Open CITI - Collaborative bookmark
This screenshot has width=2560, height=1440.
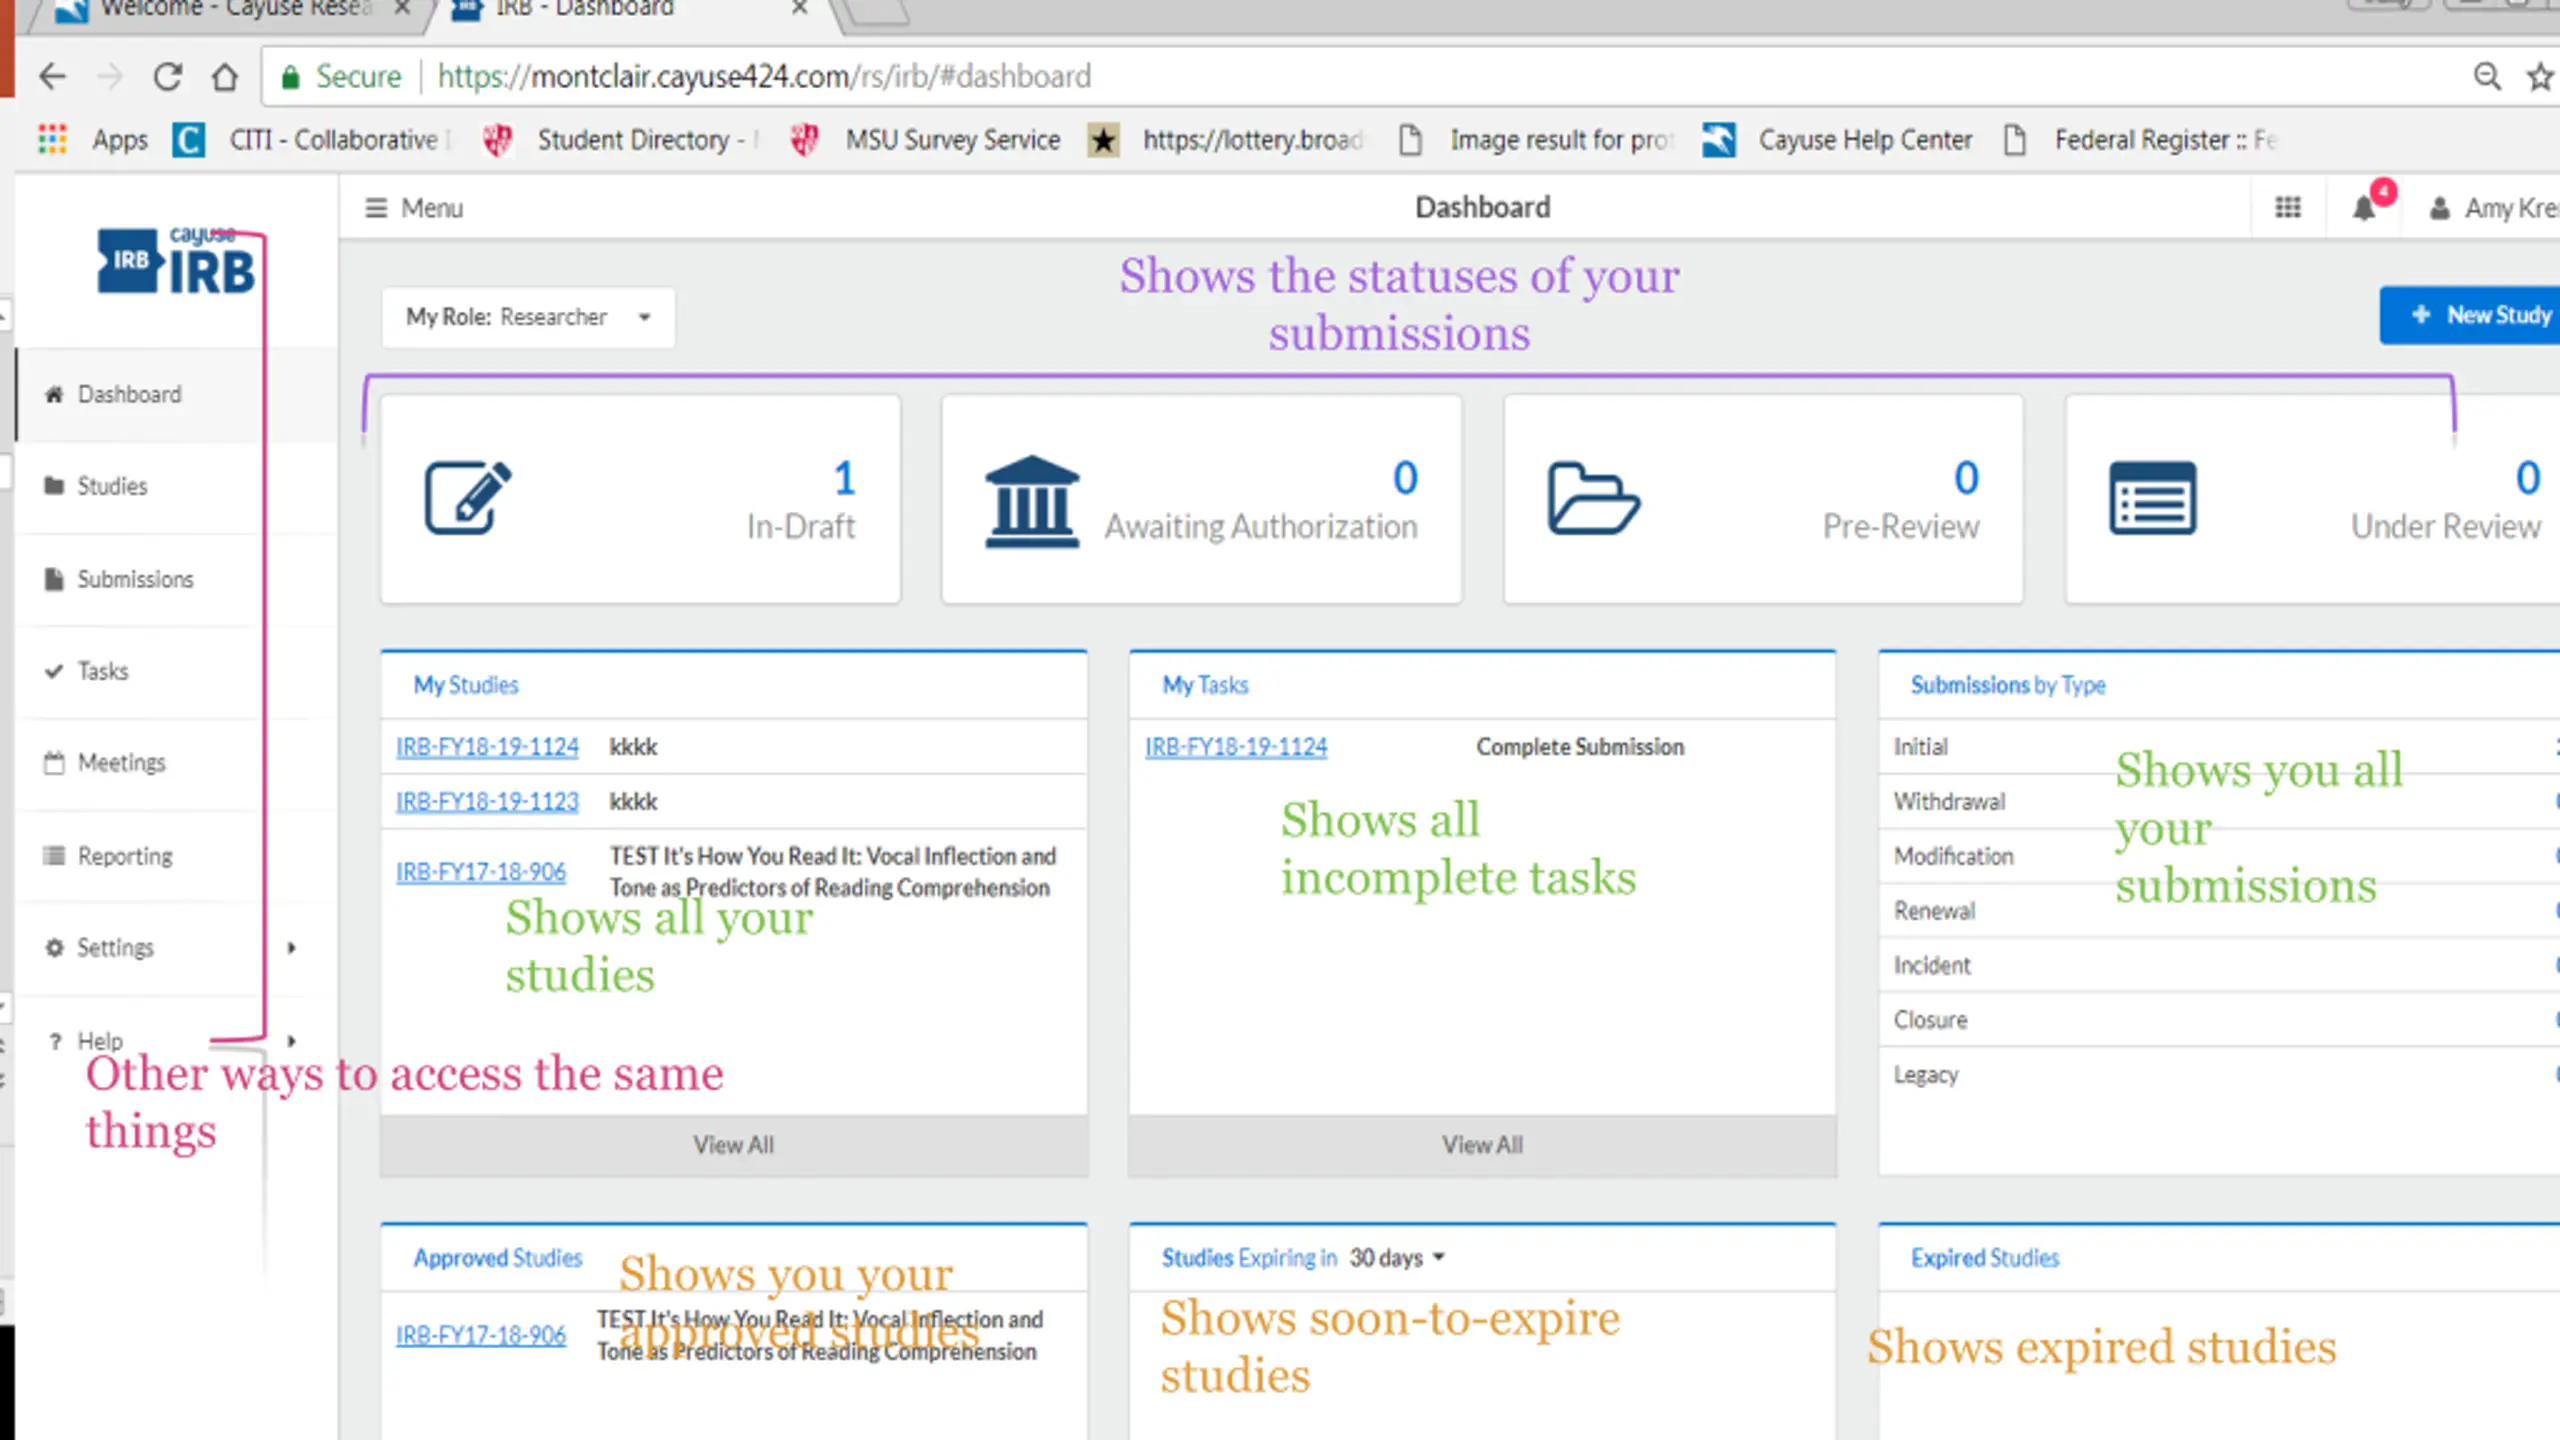pos(313,140)
